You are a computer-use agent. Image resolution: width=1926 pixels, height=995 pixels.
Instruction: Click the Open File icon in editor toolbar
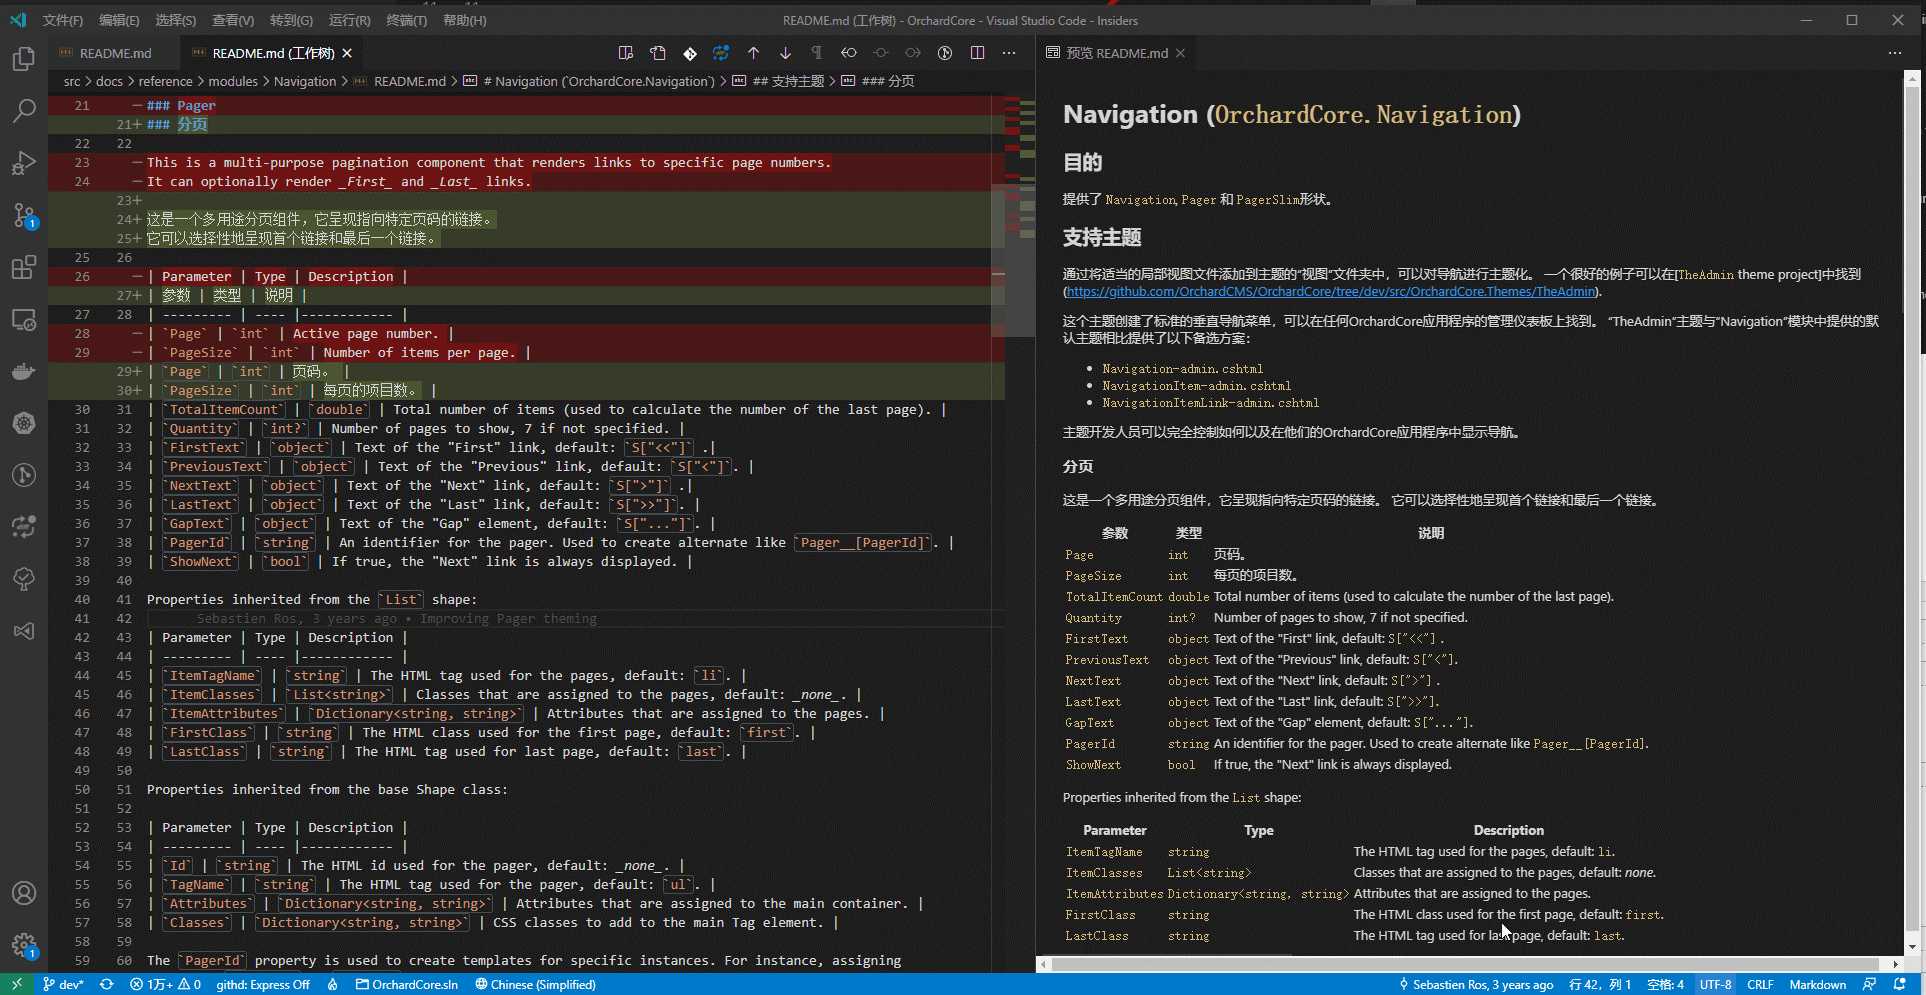click(658, 53)
